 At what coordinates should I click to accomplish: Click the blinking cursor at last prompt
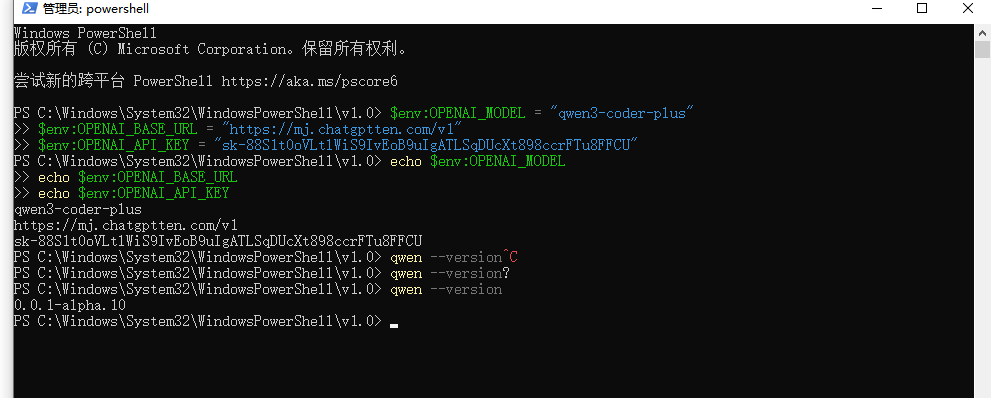[394, 326]
